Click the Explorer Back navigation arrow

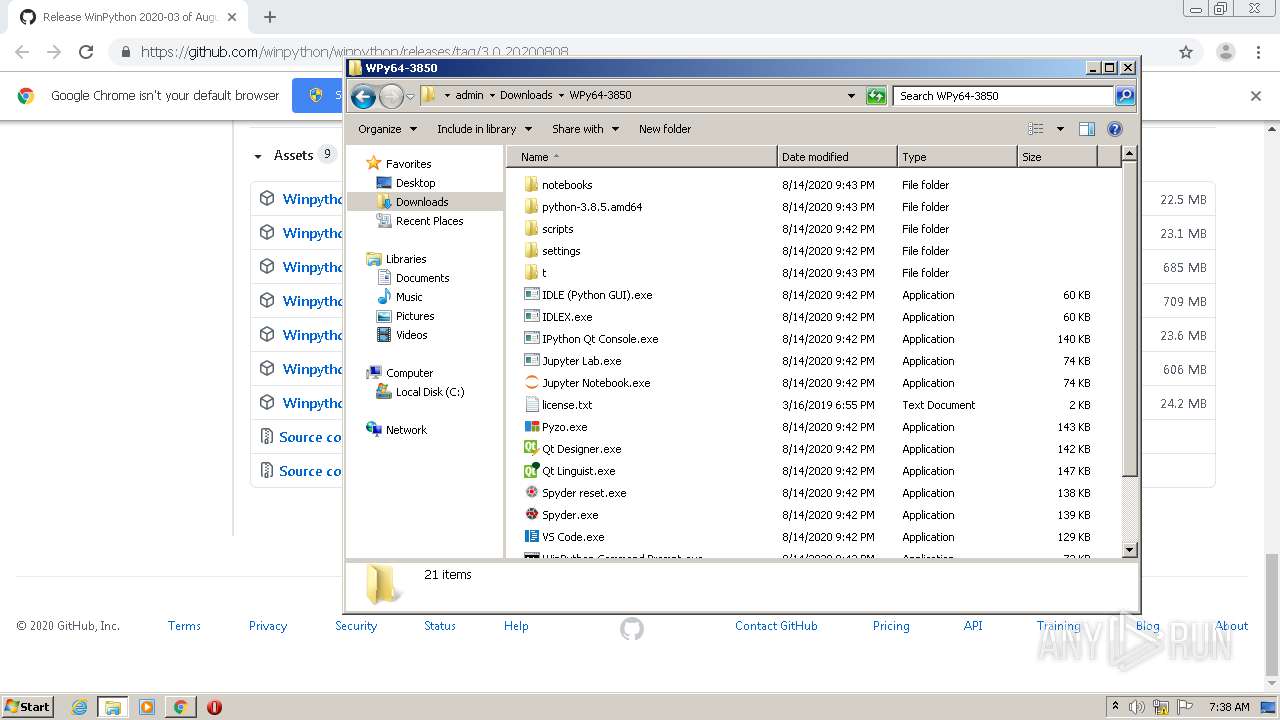coord(363,96)
